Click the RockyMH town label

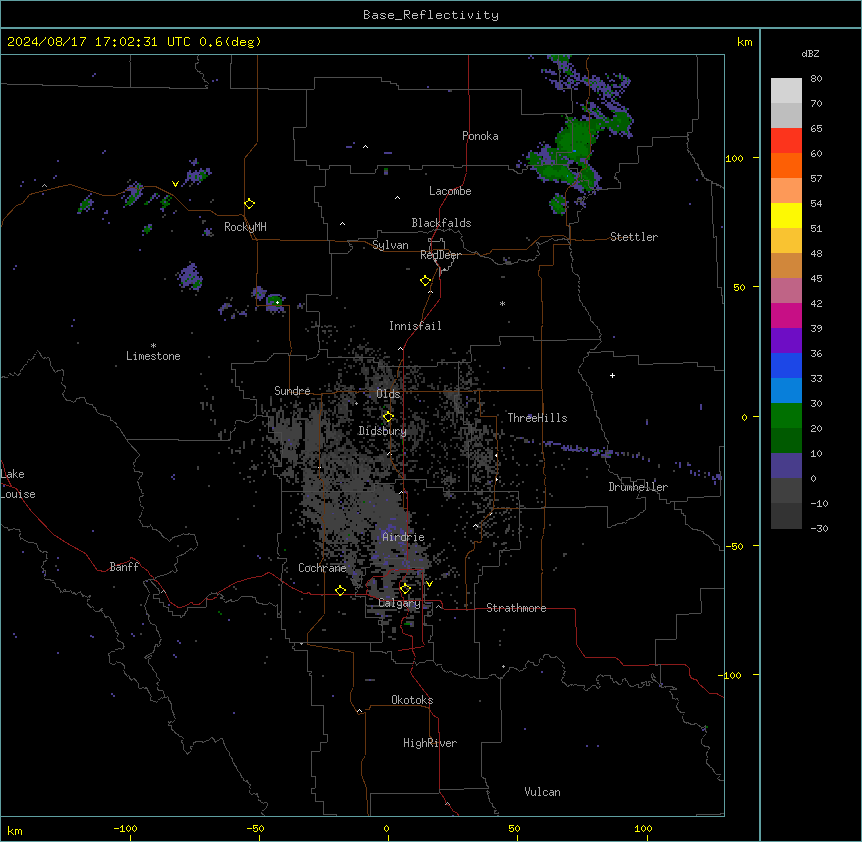coord(245,227)
